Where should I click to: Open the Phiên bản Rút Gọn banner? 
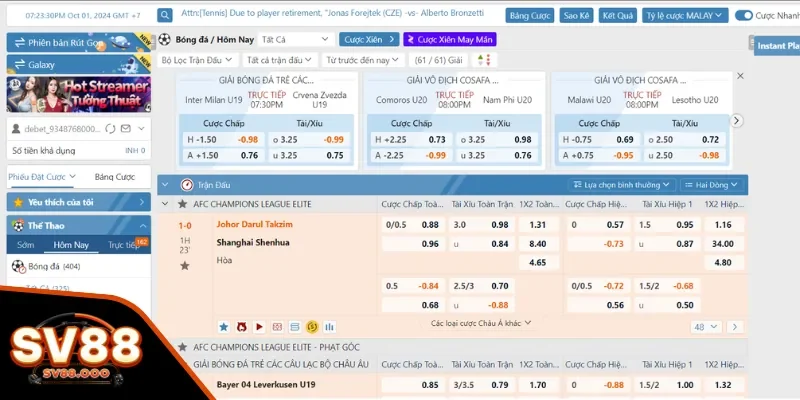(79, 42)
